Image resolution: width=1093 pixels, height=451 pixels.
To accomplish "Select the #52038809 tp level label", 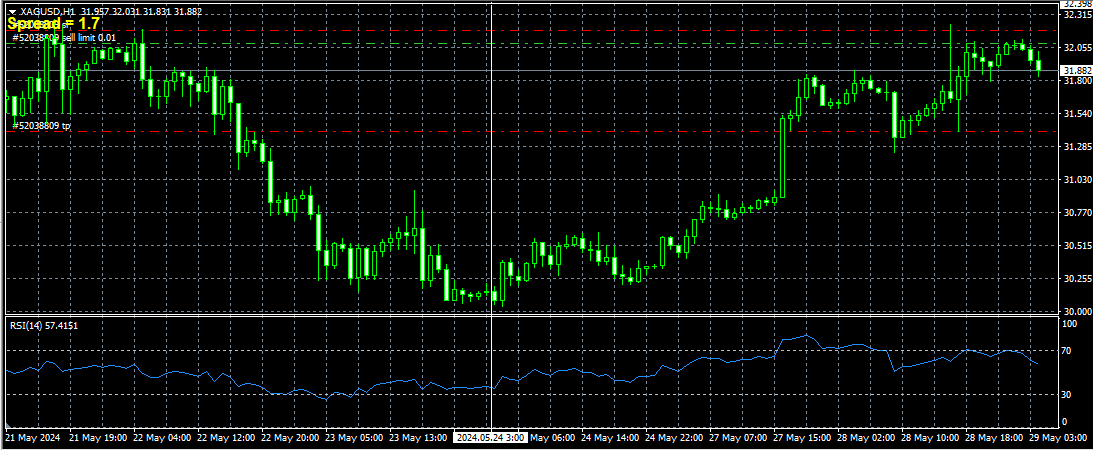I will coord(41,126).
